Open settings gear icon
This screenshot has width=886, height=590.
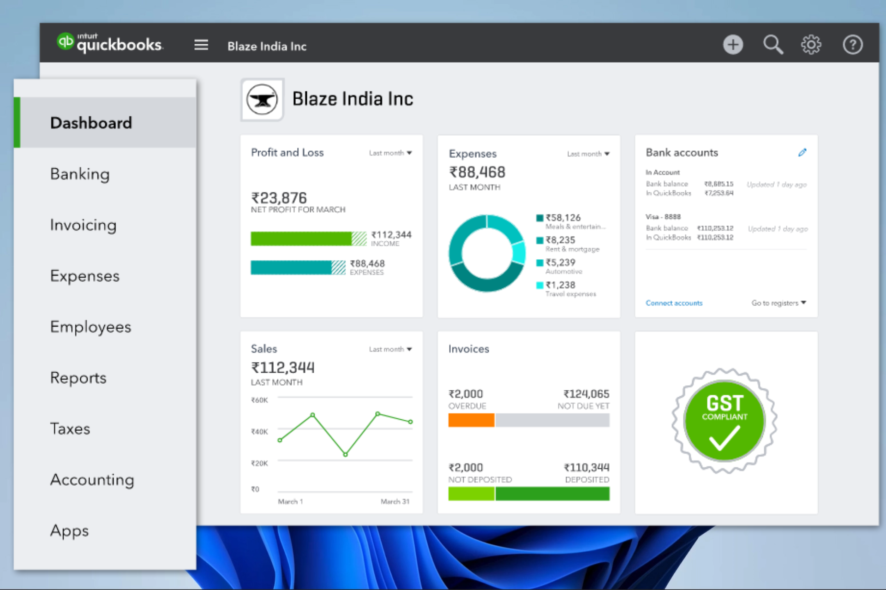point(811,45)
